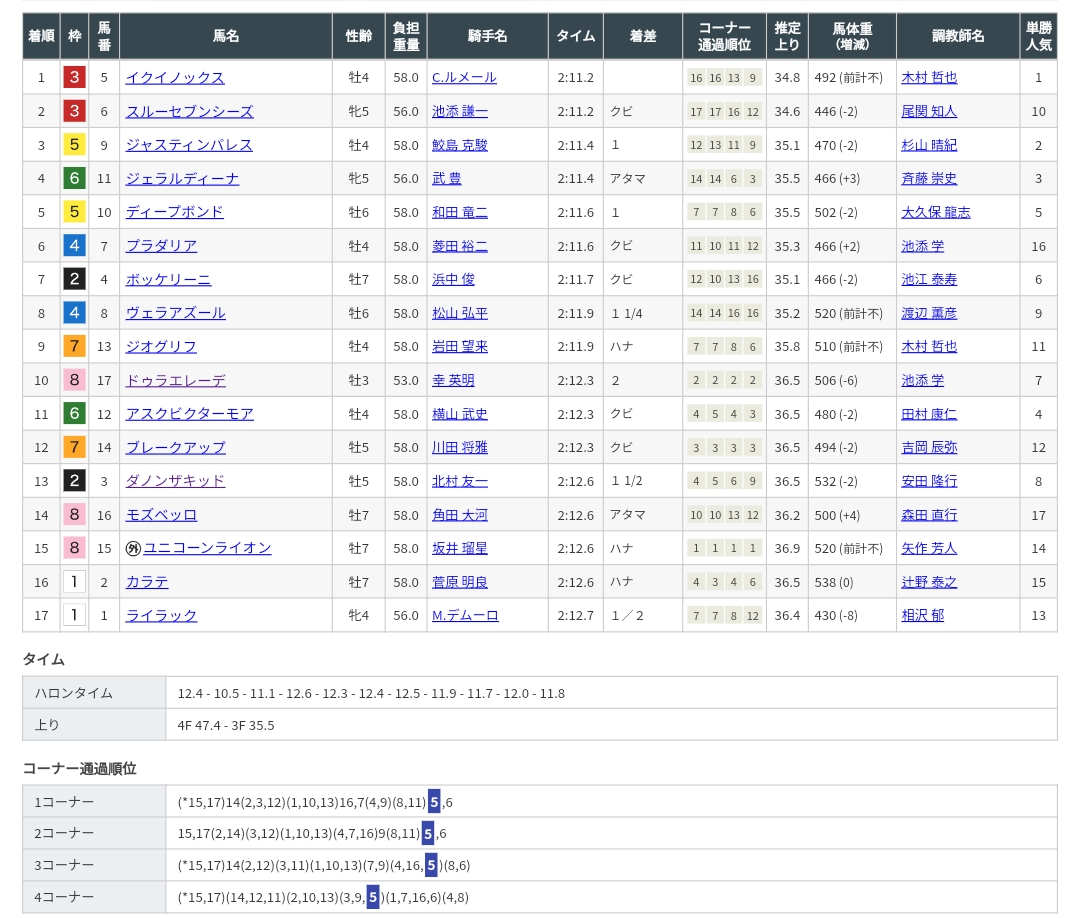Click the jockey link M.デムーロ
Screen dimensions: 1080x918
point(465,616)
